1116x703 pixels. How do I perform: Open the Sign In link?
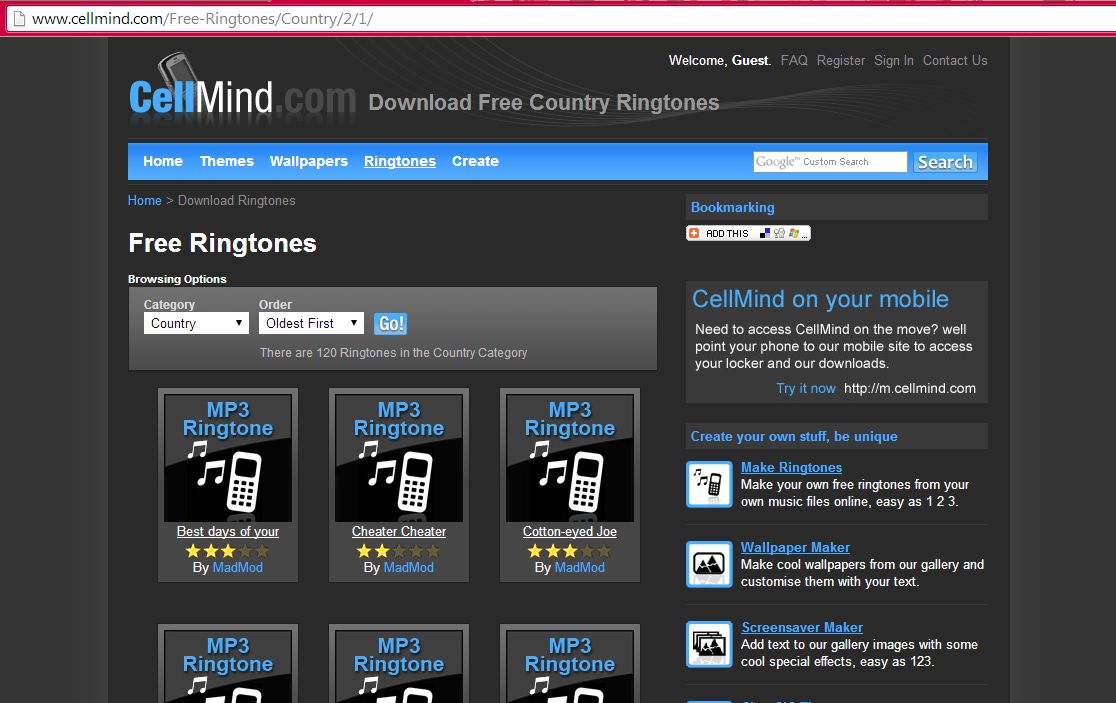coord(894,60)
